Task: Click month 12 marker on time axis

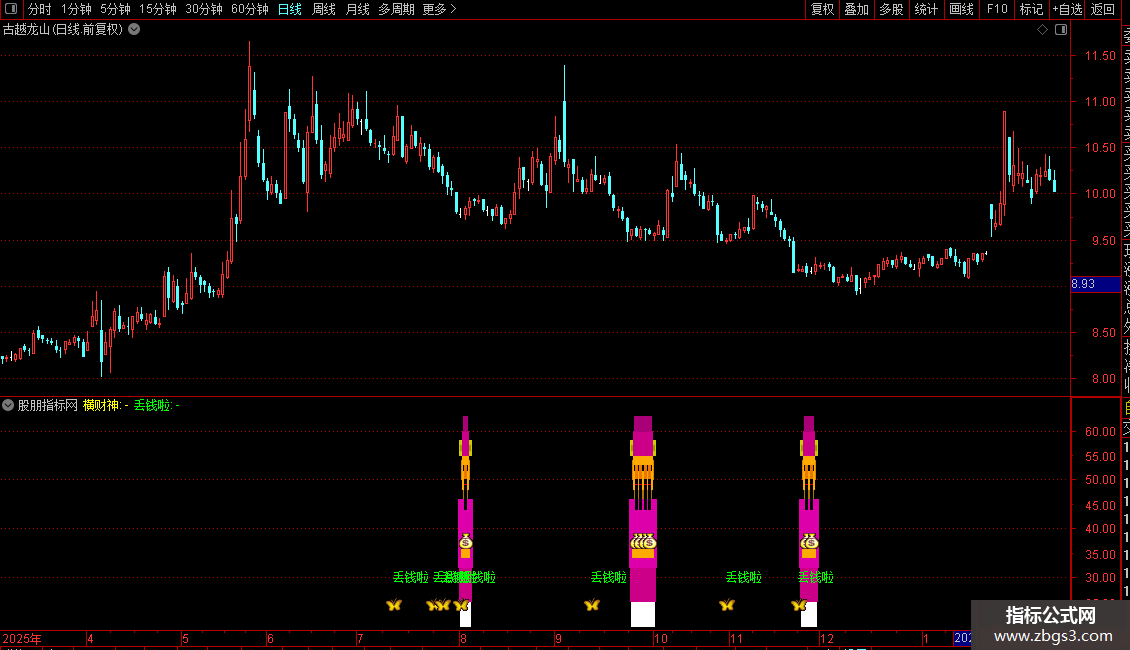Action: [x=827, y=639]
